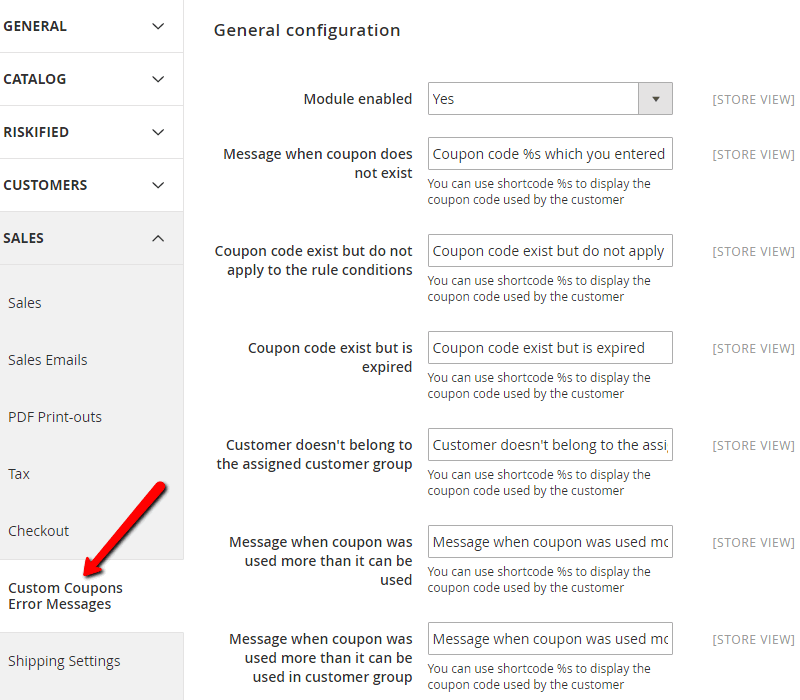
Task: Expand the RISKIFIED section chevron
Action: tap(158, 132)
